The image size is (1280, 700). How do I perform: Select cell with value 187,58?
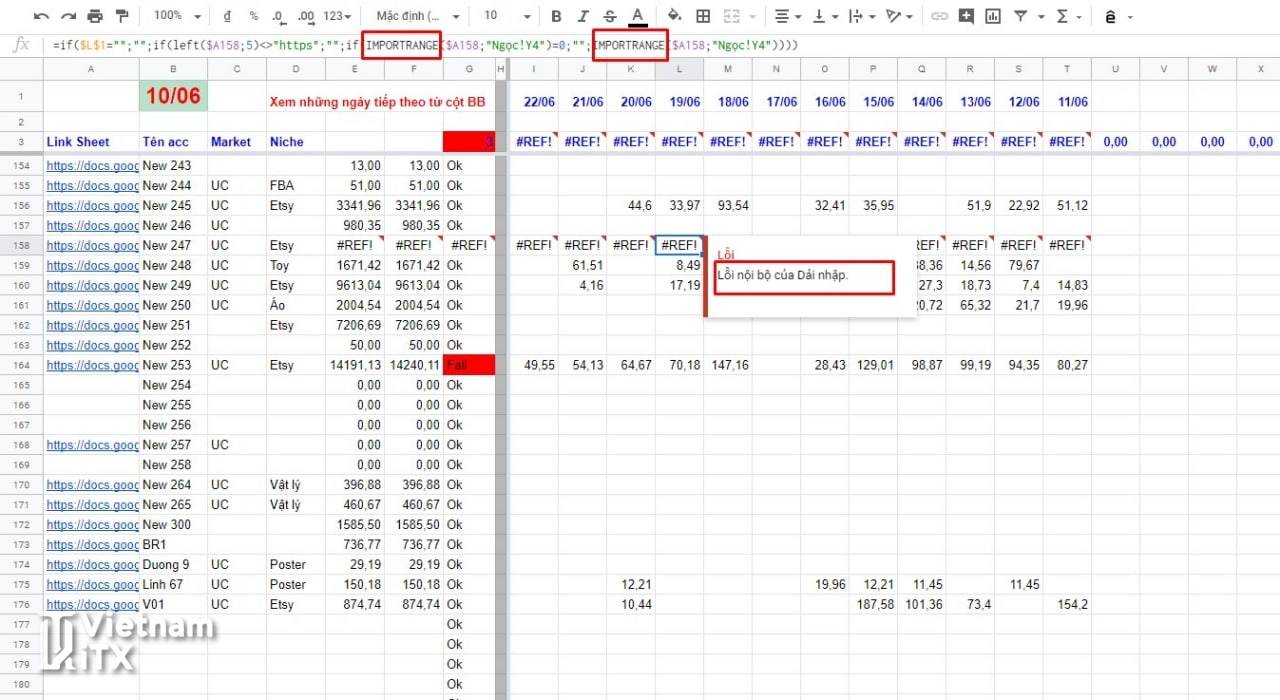coord(873,604)
